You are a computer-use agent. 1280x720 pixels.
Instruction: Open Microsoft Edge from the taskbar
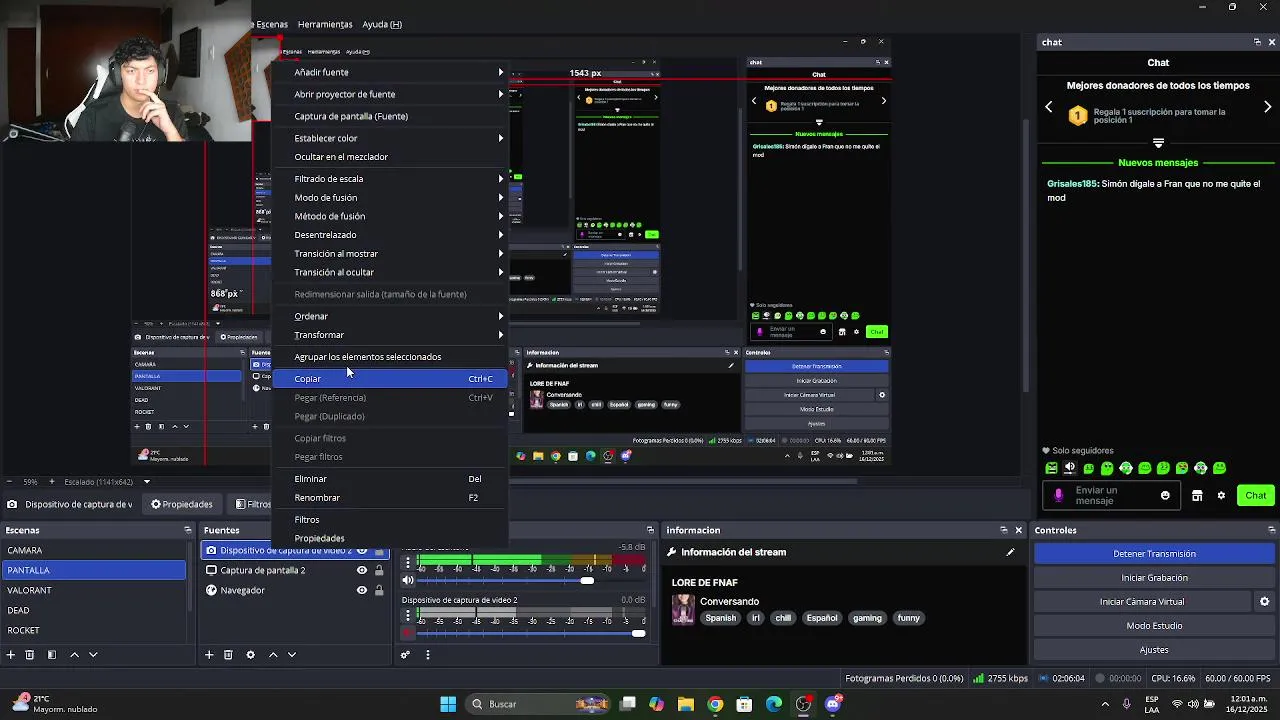(x=774, y=704)
